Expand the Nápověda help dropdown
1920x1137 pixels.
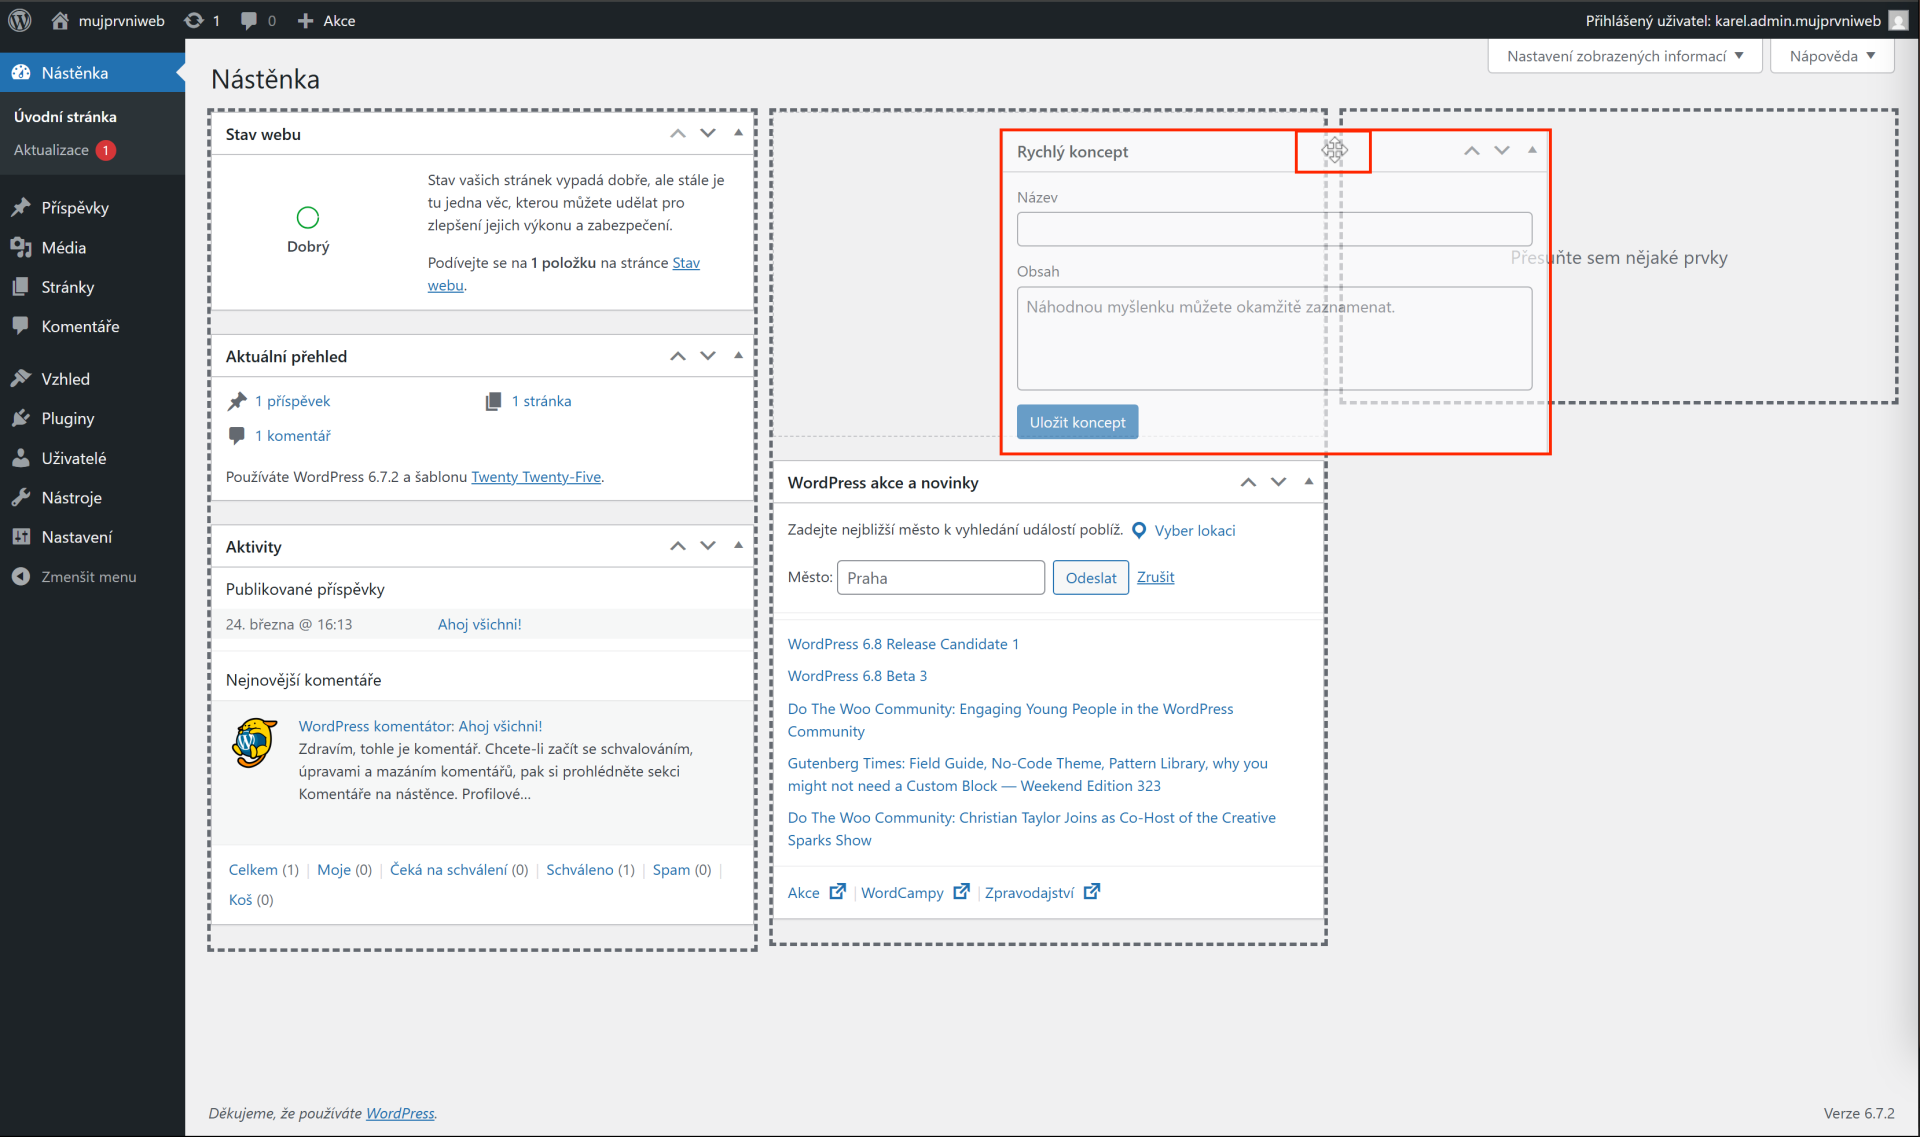(x=1831, y=56)
